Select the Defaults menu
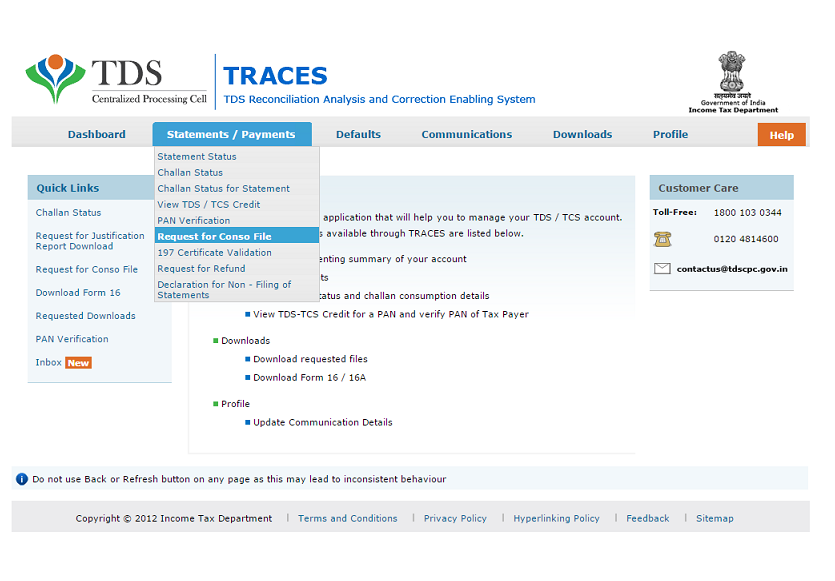 point(358,133)
